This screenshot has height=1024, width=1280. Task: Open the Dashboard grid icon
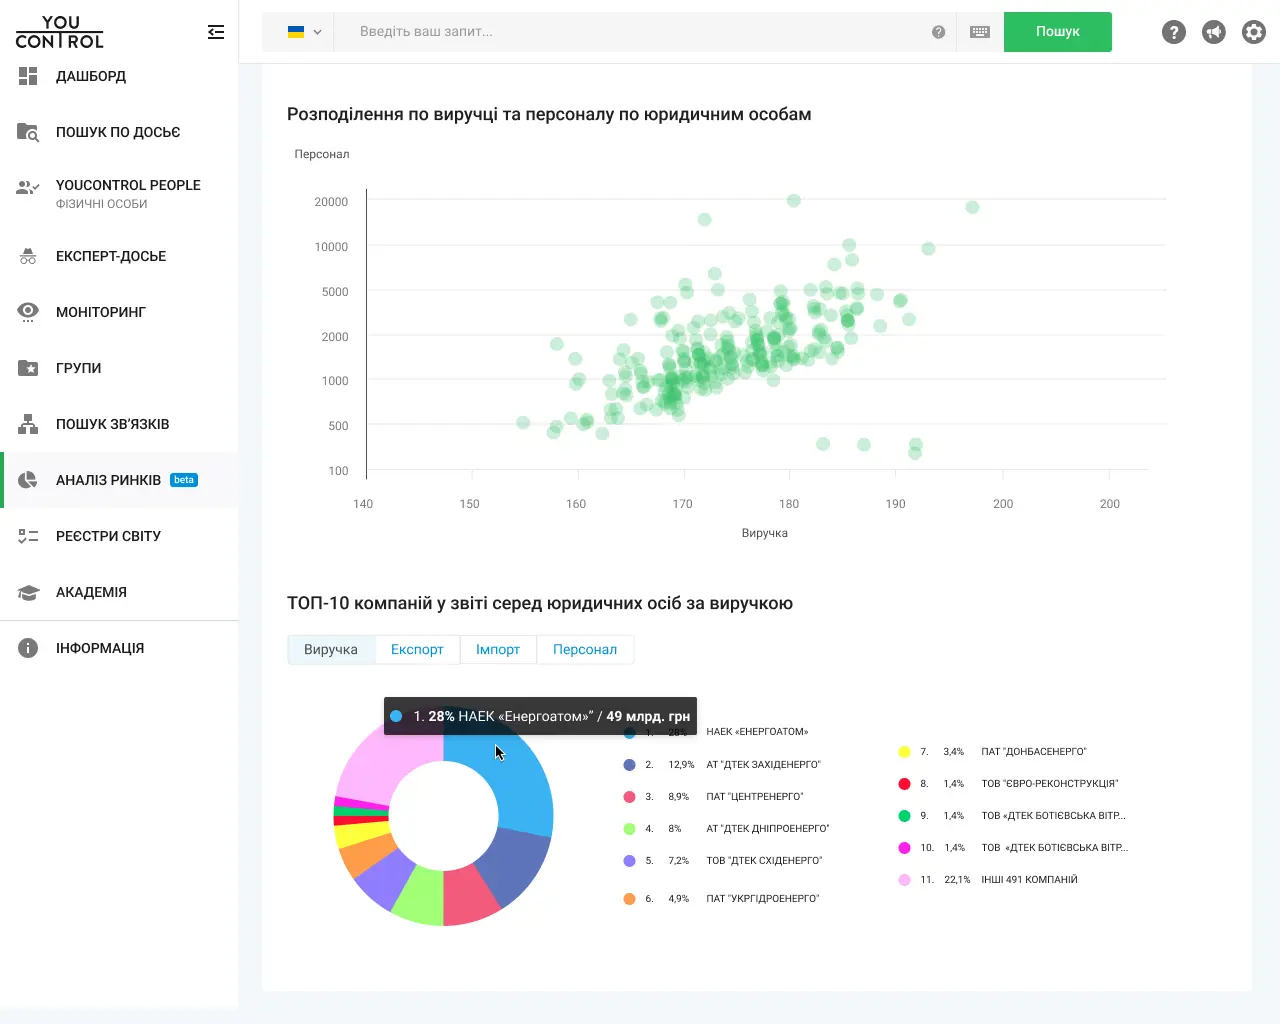coord(28,76)
